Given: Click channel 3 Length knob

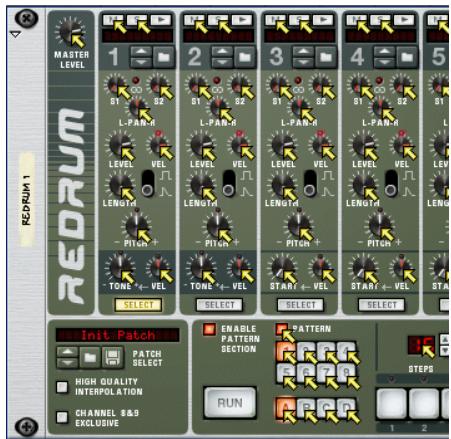Looking at the screenshot, I should tap(282, 184).
